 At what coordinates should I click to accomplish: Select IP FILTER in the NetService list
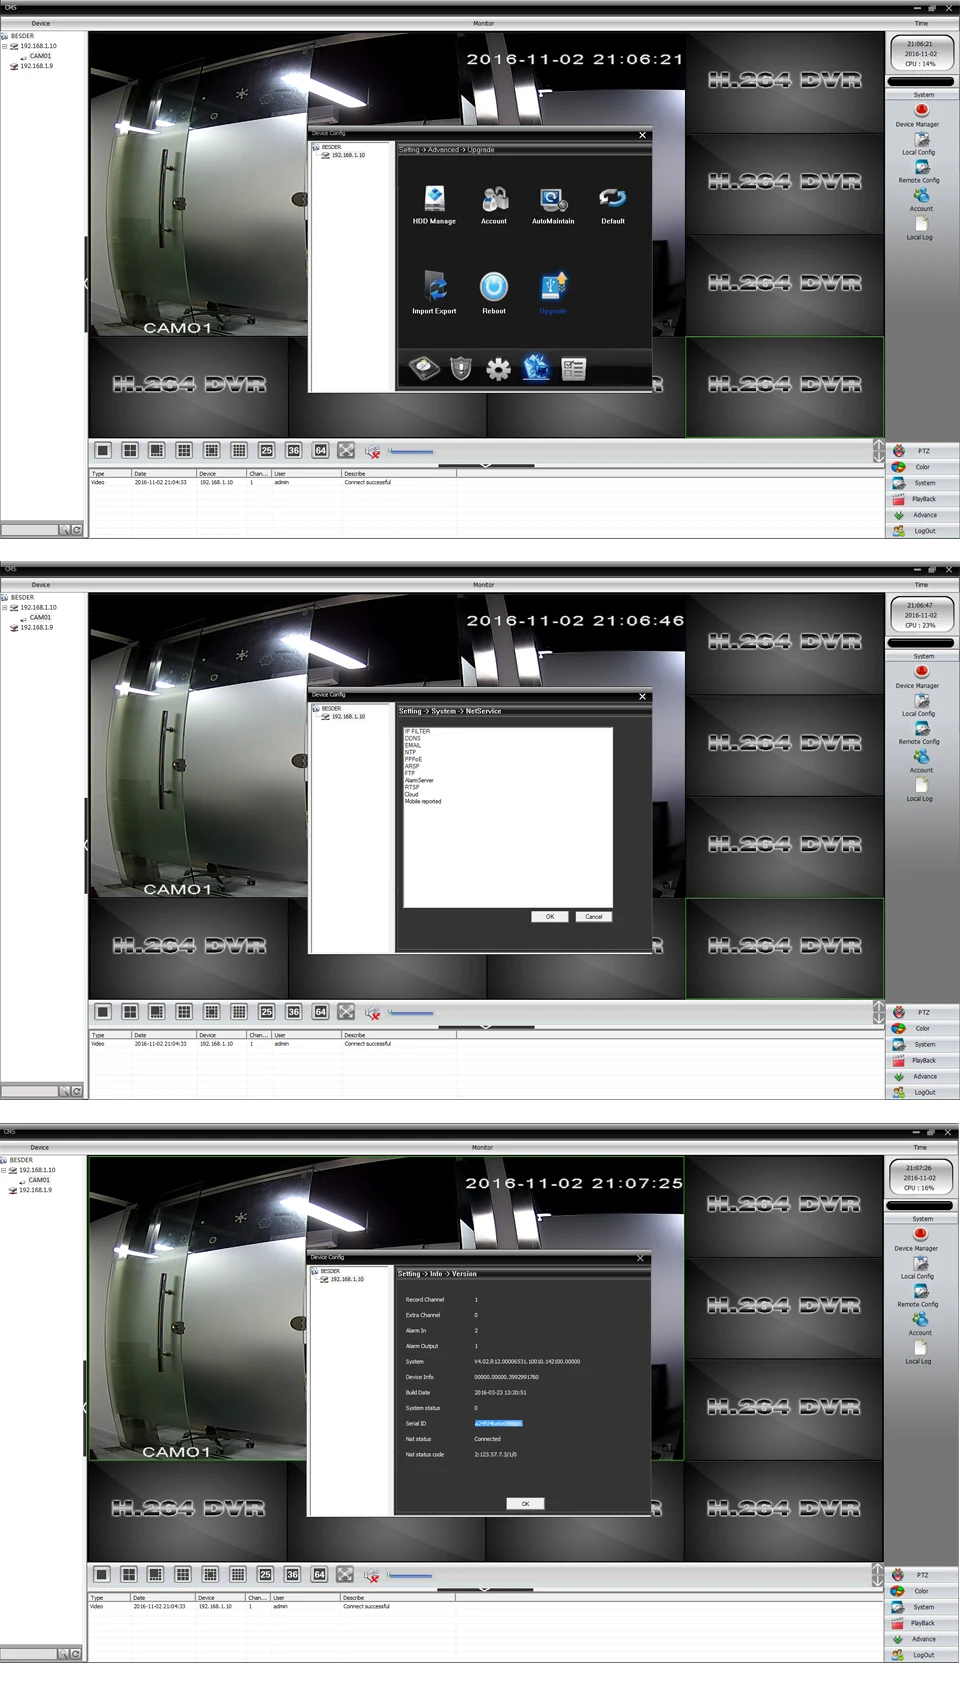coord(417,731)
